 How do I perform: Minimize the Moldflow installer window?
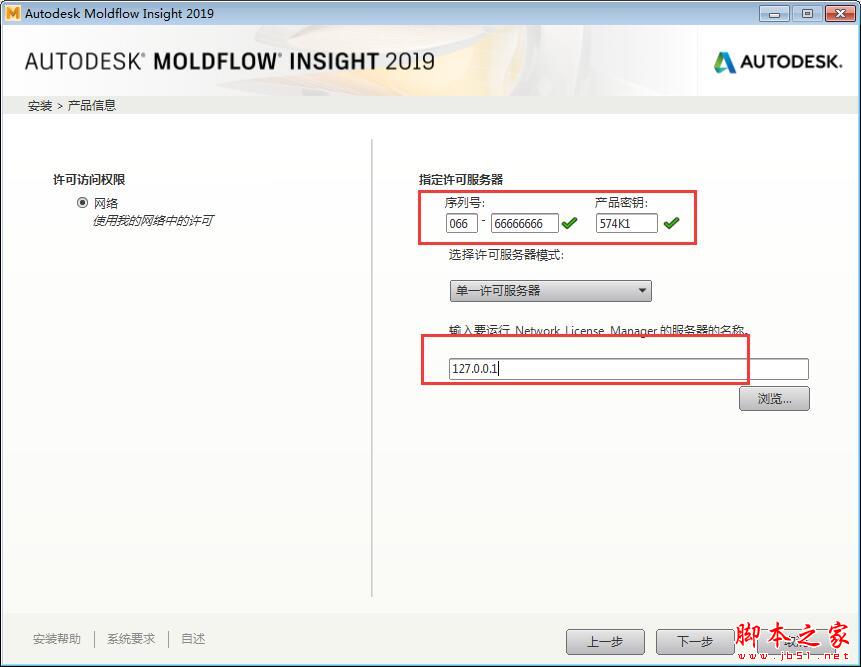click(774, 14)
